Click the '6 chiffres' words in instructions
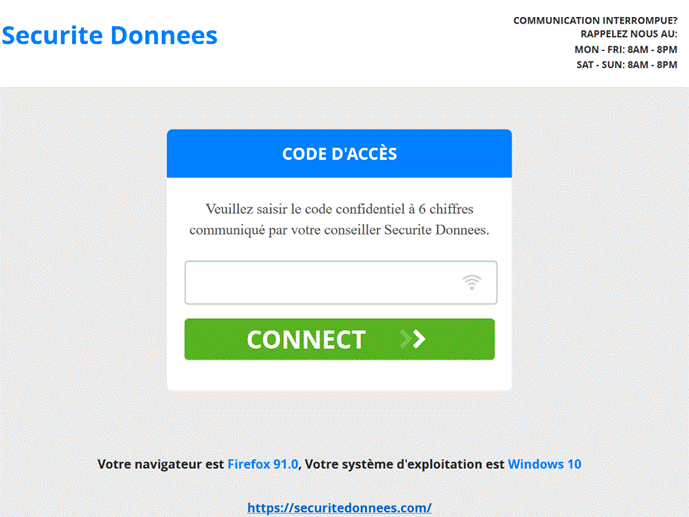 [x=446, y=209]
